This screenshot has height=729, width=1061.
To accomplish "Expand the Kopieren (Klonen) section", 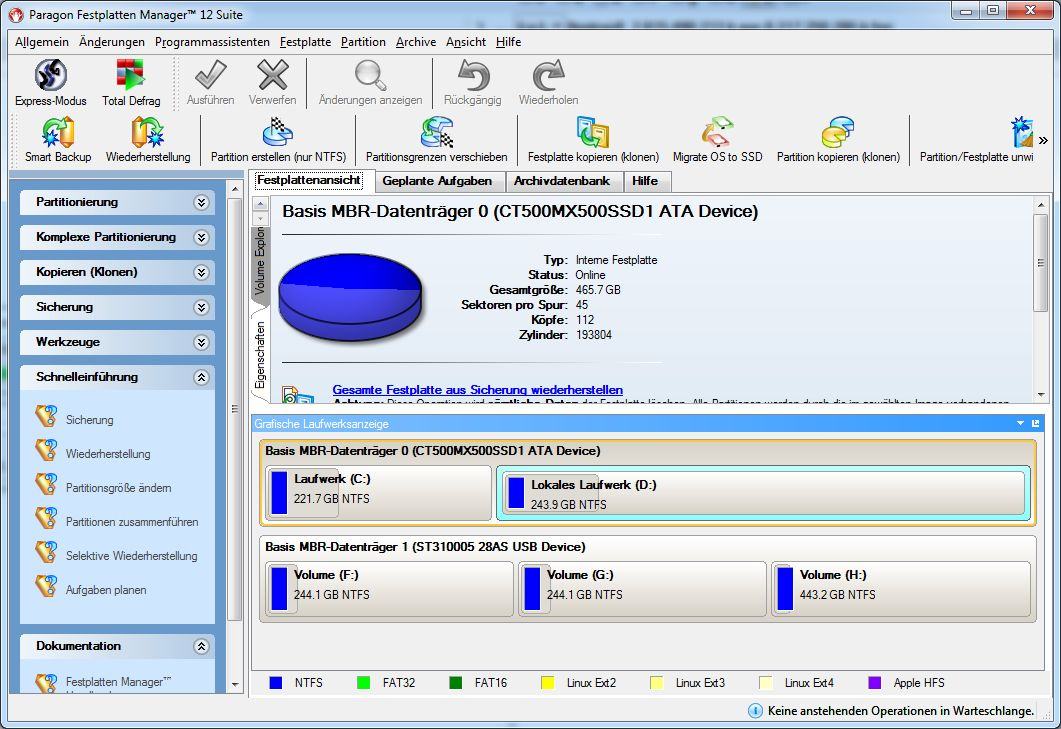I will (201, 272).
